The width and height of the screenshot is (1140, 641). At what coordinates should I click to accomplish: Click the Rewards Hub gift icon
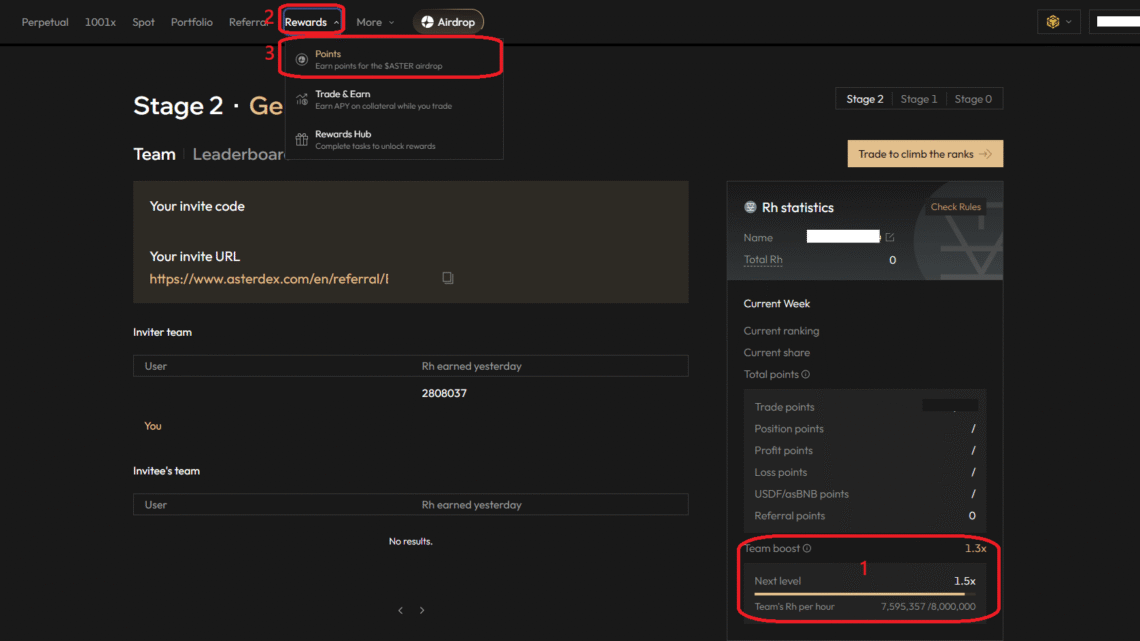click(x=301, y=140)
